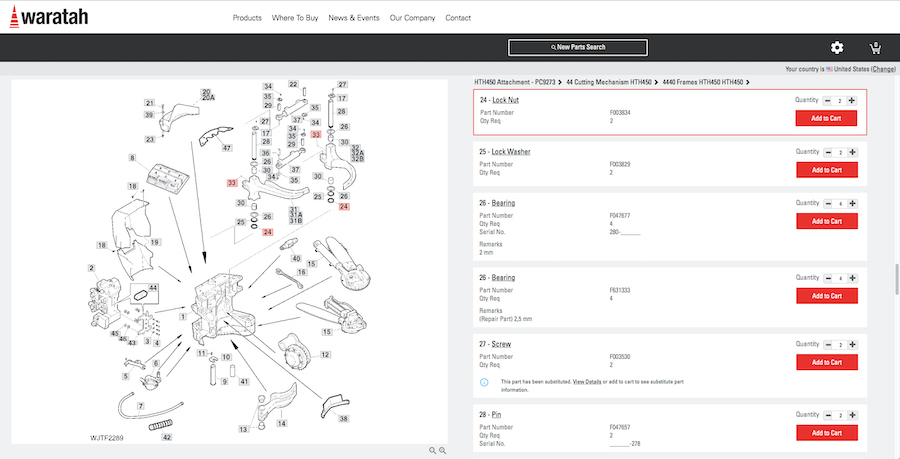Select callout 16 in the diagram

point(302,272)
